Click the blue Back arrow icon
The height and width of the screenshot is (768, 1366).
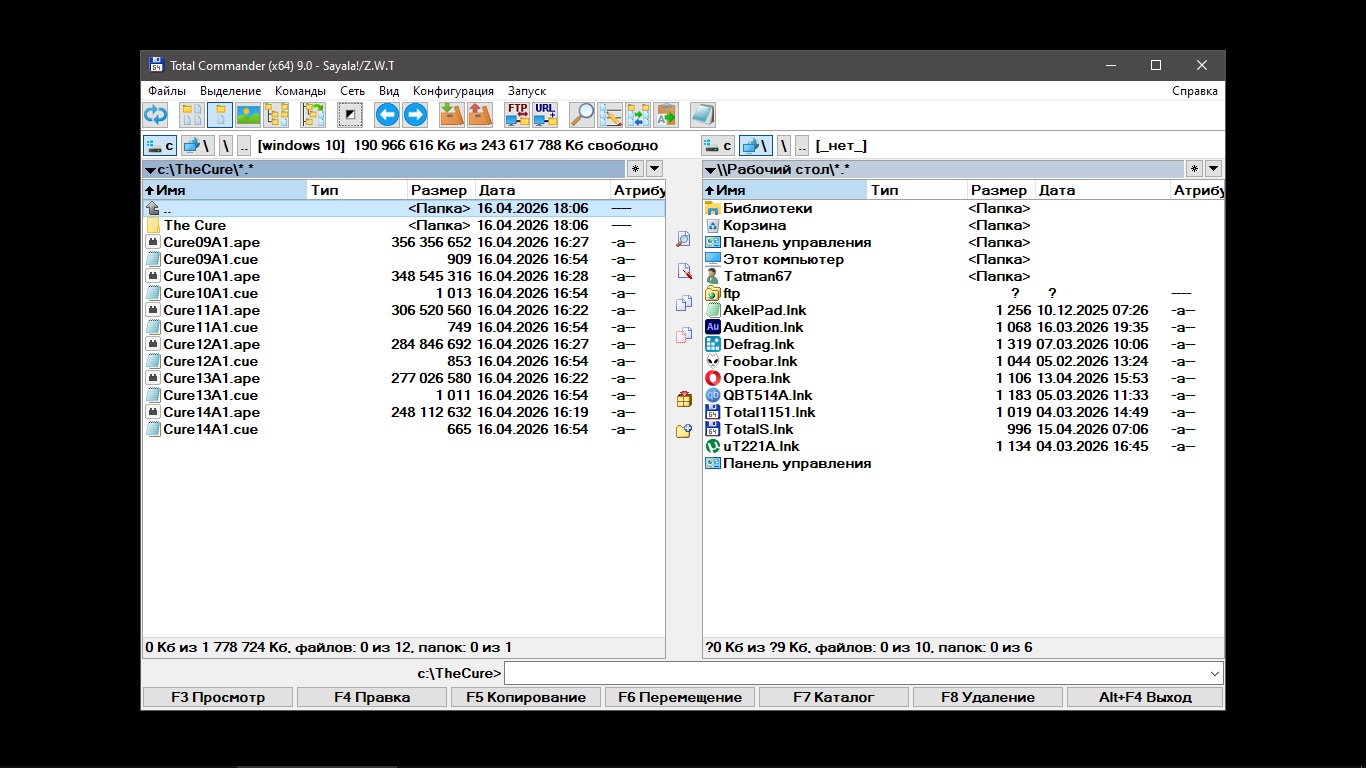(x=387, y=115)
